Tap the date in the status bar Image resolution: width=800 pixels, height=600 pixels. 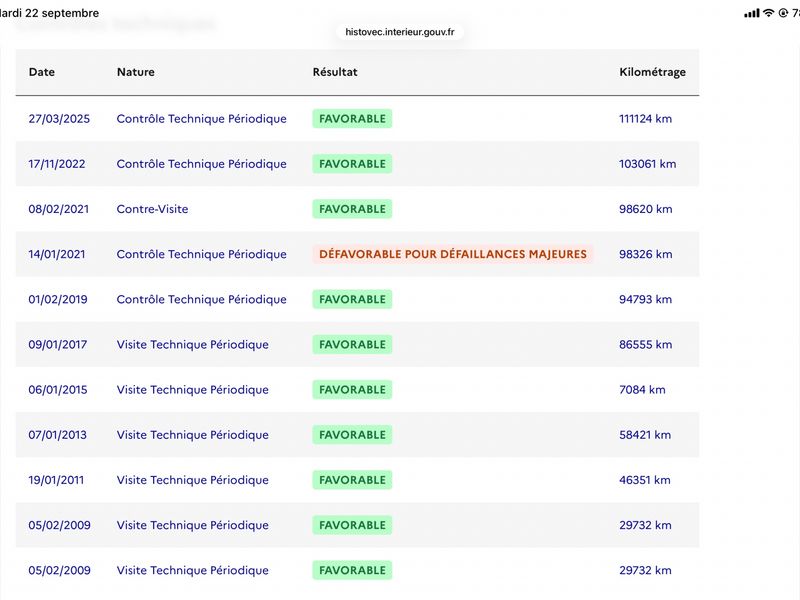(49, 13)
